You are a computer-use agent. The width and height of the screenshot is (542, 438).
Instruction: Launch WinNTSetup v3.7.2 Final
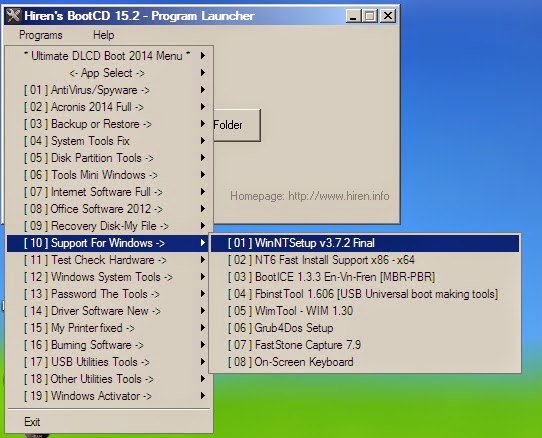click(x=365, y=243)
